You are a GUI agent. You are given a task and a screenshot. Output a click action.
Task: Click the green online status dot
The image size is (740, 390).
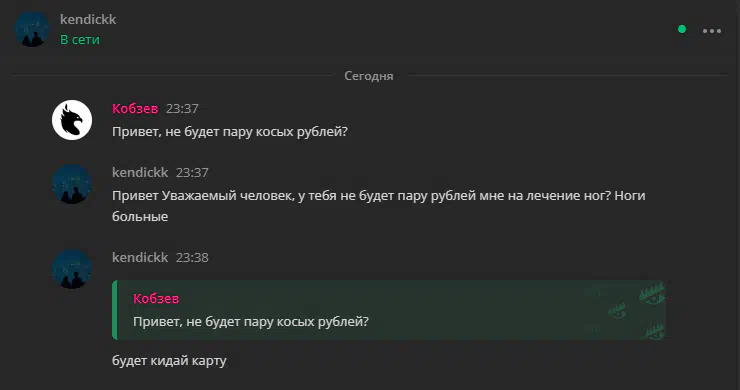pyautogui.click(x=682, y=29)
